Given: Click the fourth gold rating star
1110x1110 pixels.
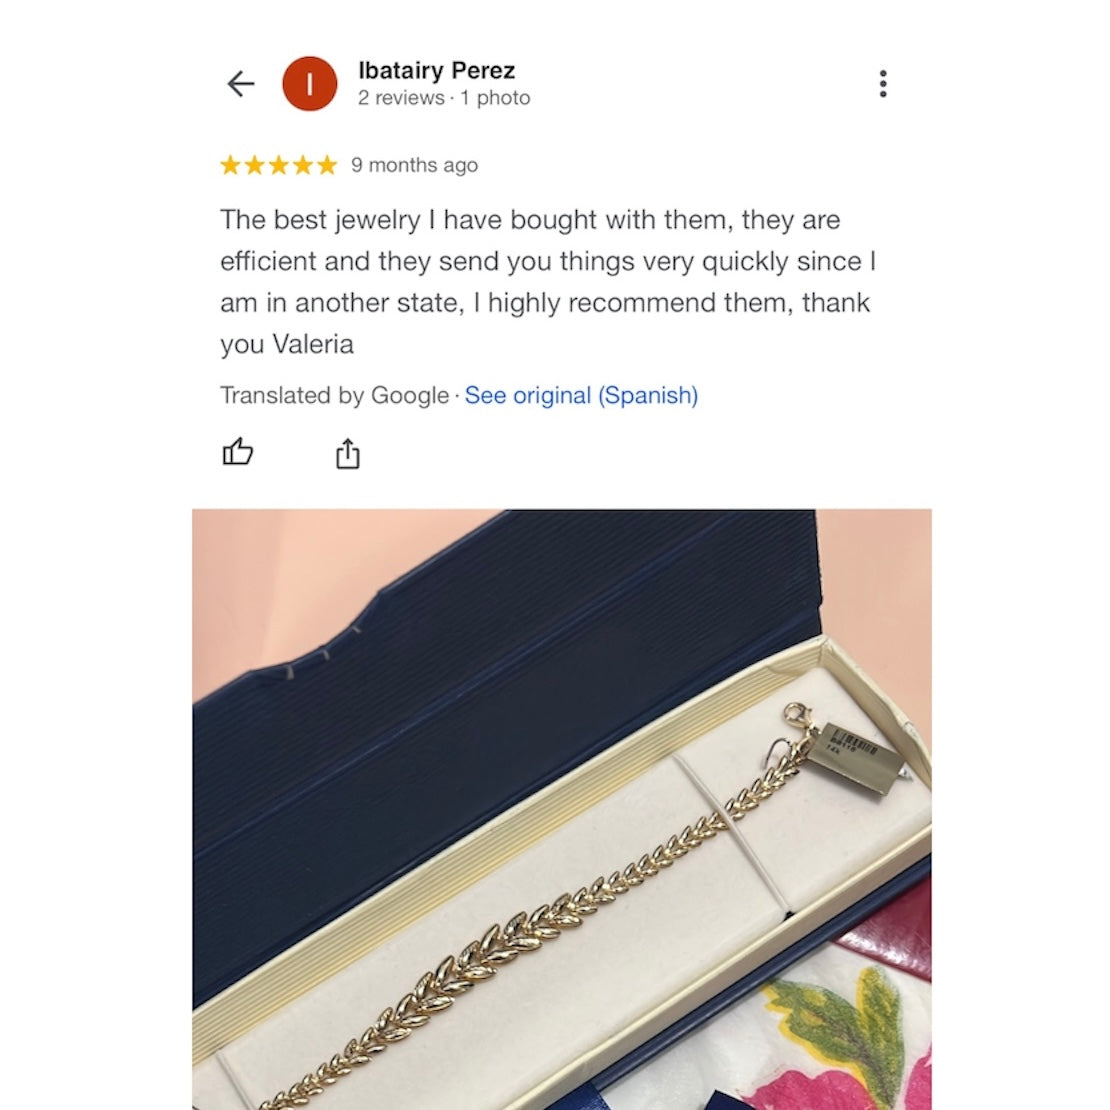Looking at the screenshot, I should pos(303,165).
